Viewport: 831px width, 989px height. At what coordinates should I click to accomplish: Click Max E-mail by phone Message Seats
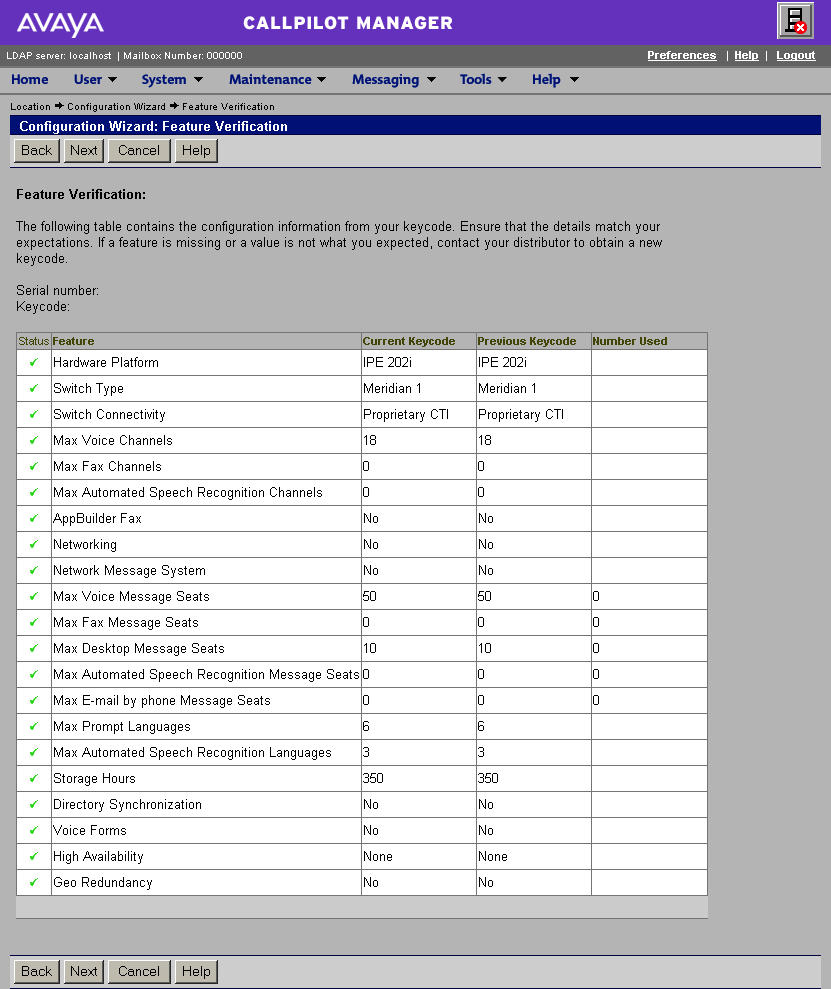pyautogui.click(x=161, y=701)
